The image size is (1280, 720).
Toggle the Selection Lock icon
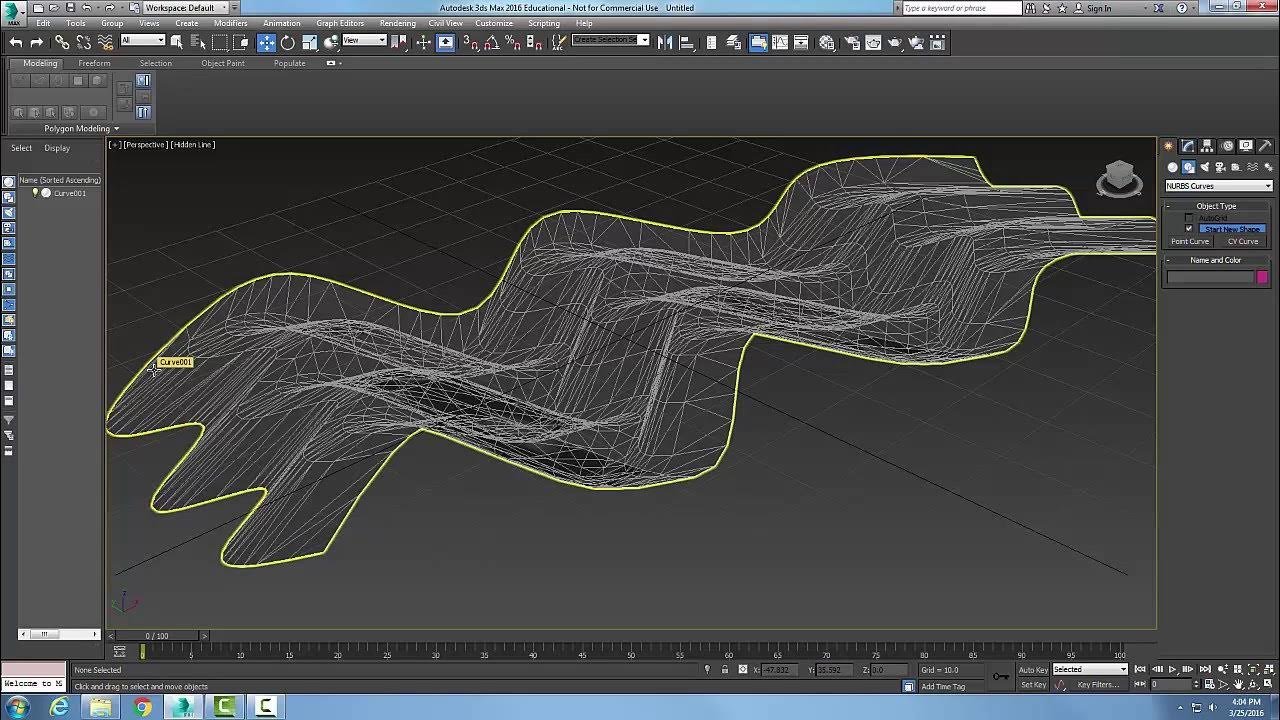(725, 670)
